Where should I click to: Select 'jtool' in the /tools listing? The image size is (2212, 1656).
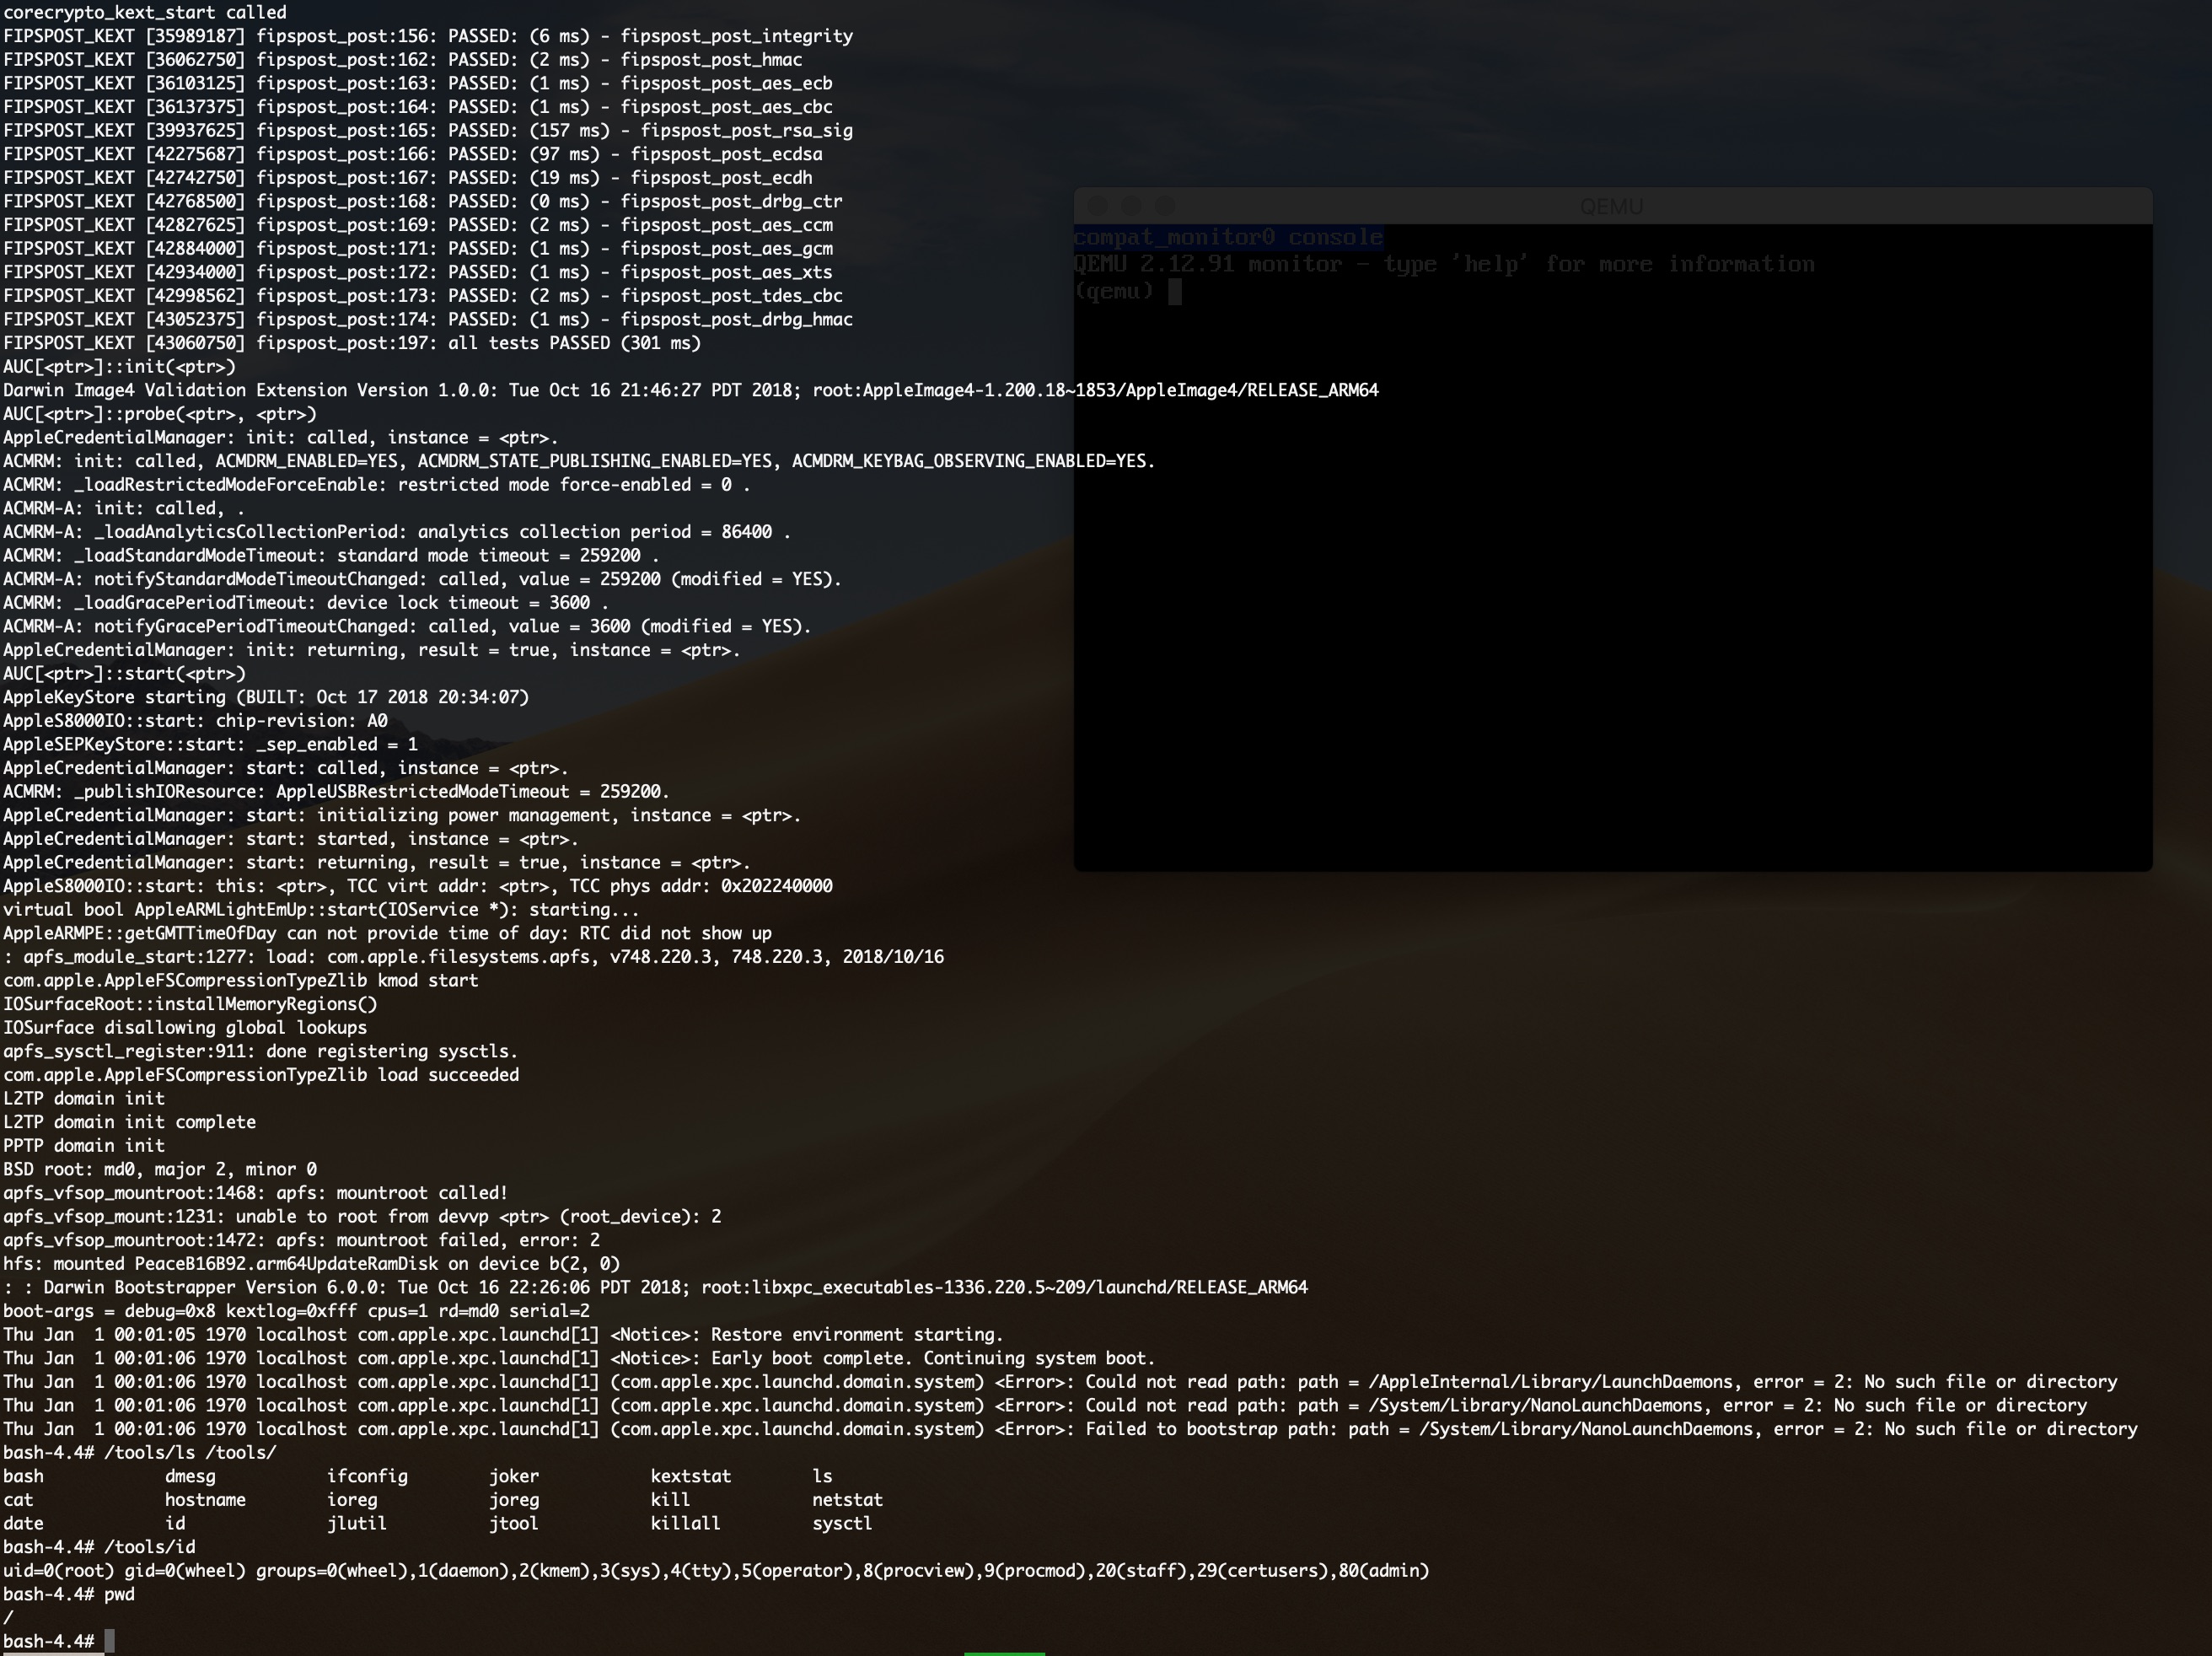pyautogui.click(x=514, y=1523)
